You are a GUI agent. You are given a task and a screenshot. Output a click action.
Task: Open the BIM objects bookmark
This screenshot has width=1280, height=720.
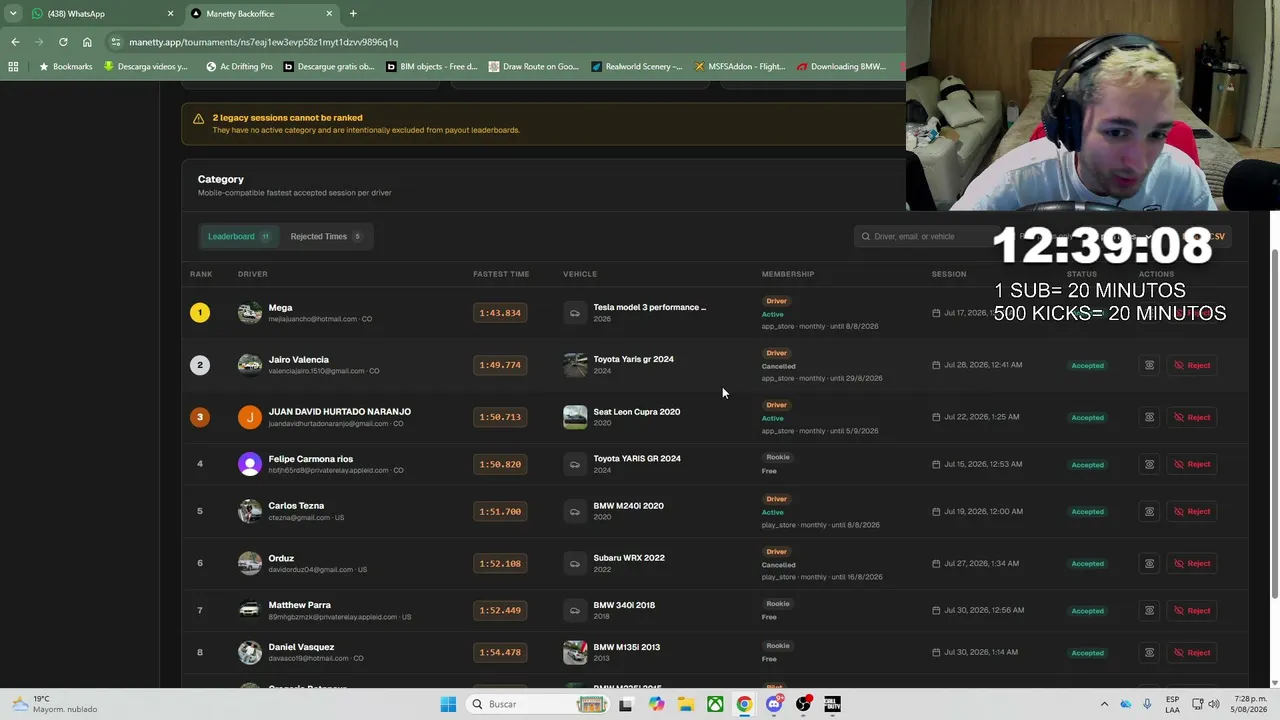point(432,67)
